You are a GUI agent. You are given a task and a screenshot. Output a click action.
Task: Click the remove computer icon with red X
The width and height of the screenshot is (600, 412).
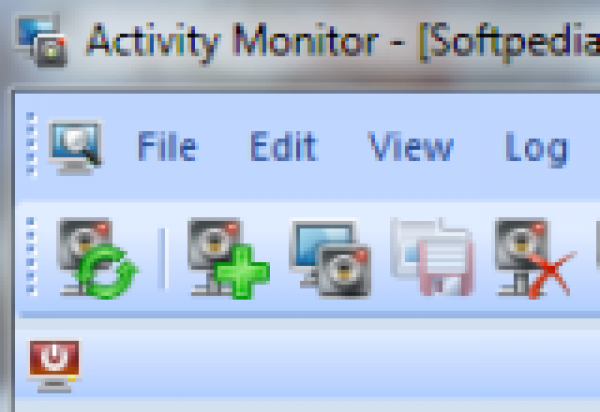(x=535, y=258)
